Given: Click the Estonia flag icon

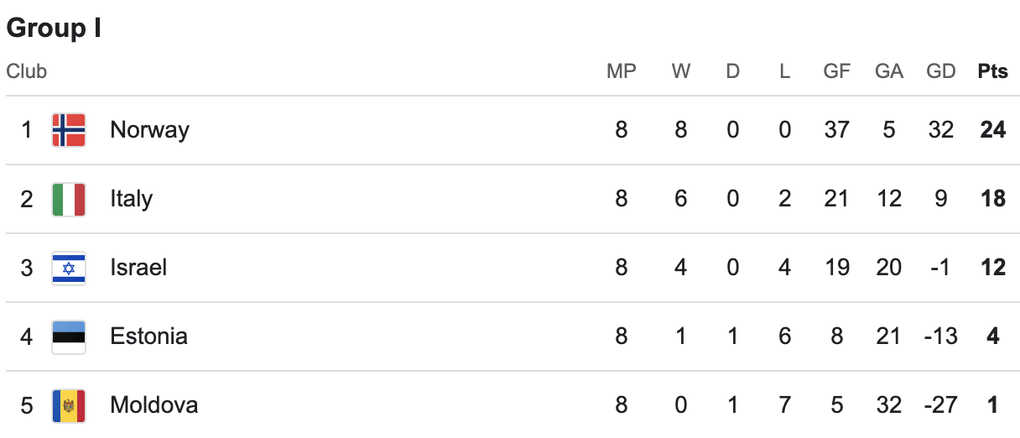Looking at the screenshot, I should click(68, 336).
